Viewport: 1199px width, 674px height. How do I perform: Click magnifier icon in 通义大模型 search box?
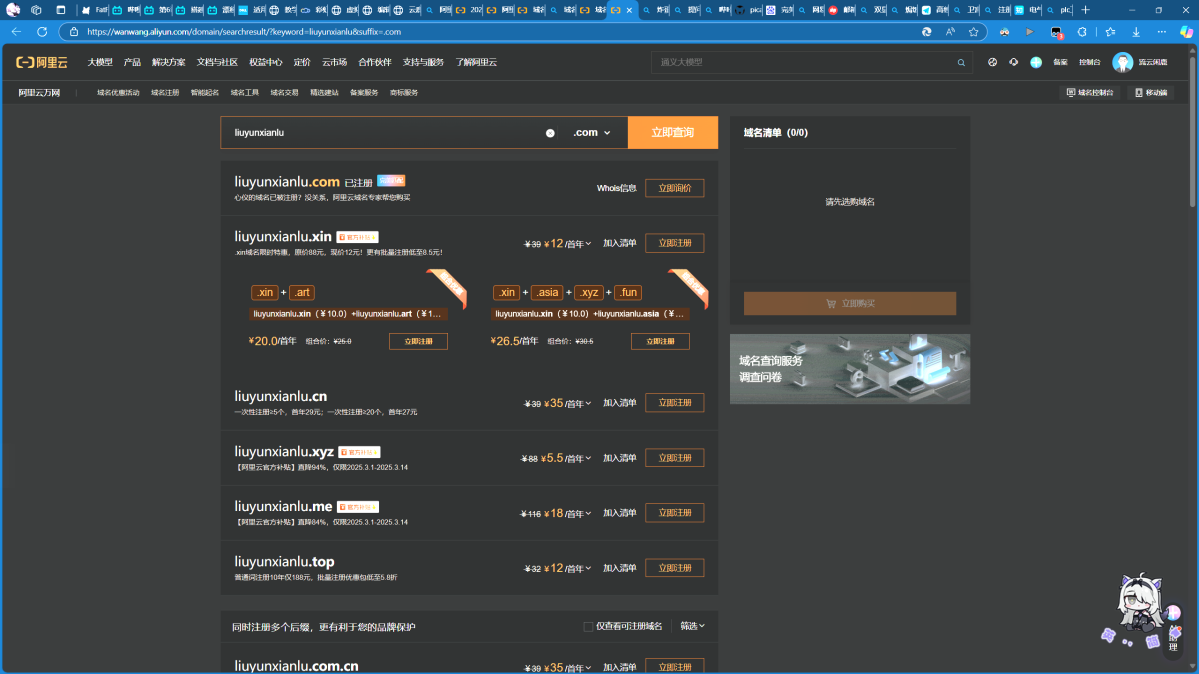pyautogui.click(x=961, y=63)
